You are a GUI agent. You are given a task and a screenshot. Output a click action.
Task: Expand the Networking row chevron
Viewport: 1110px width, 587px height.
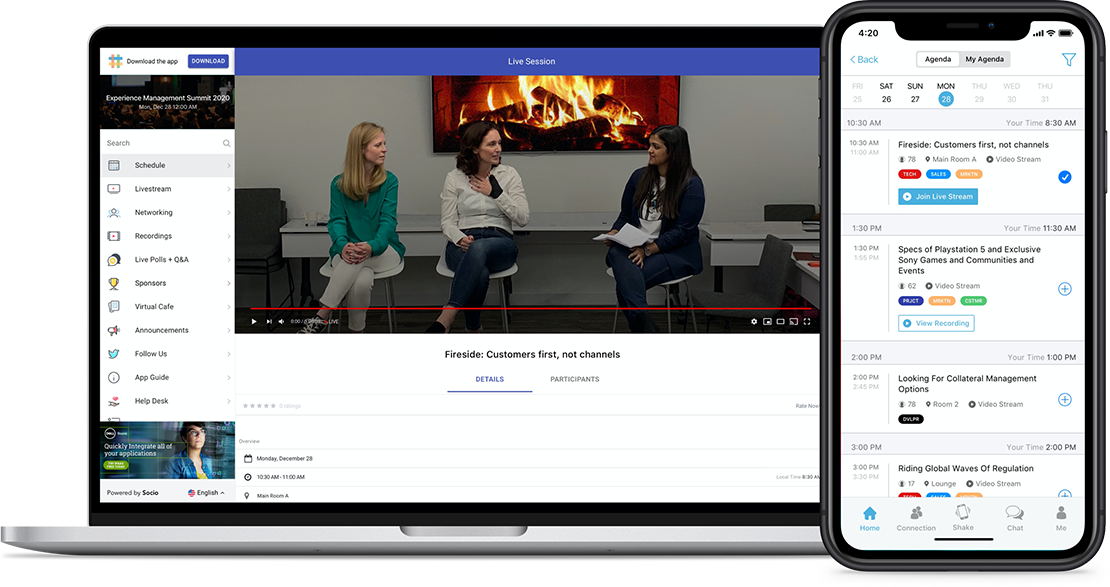point(229,212)
